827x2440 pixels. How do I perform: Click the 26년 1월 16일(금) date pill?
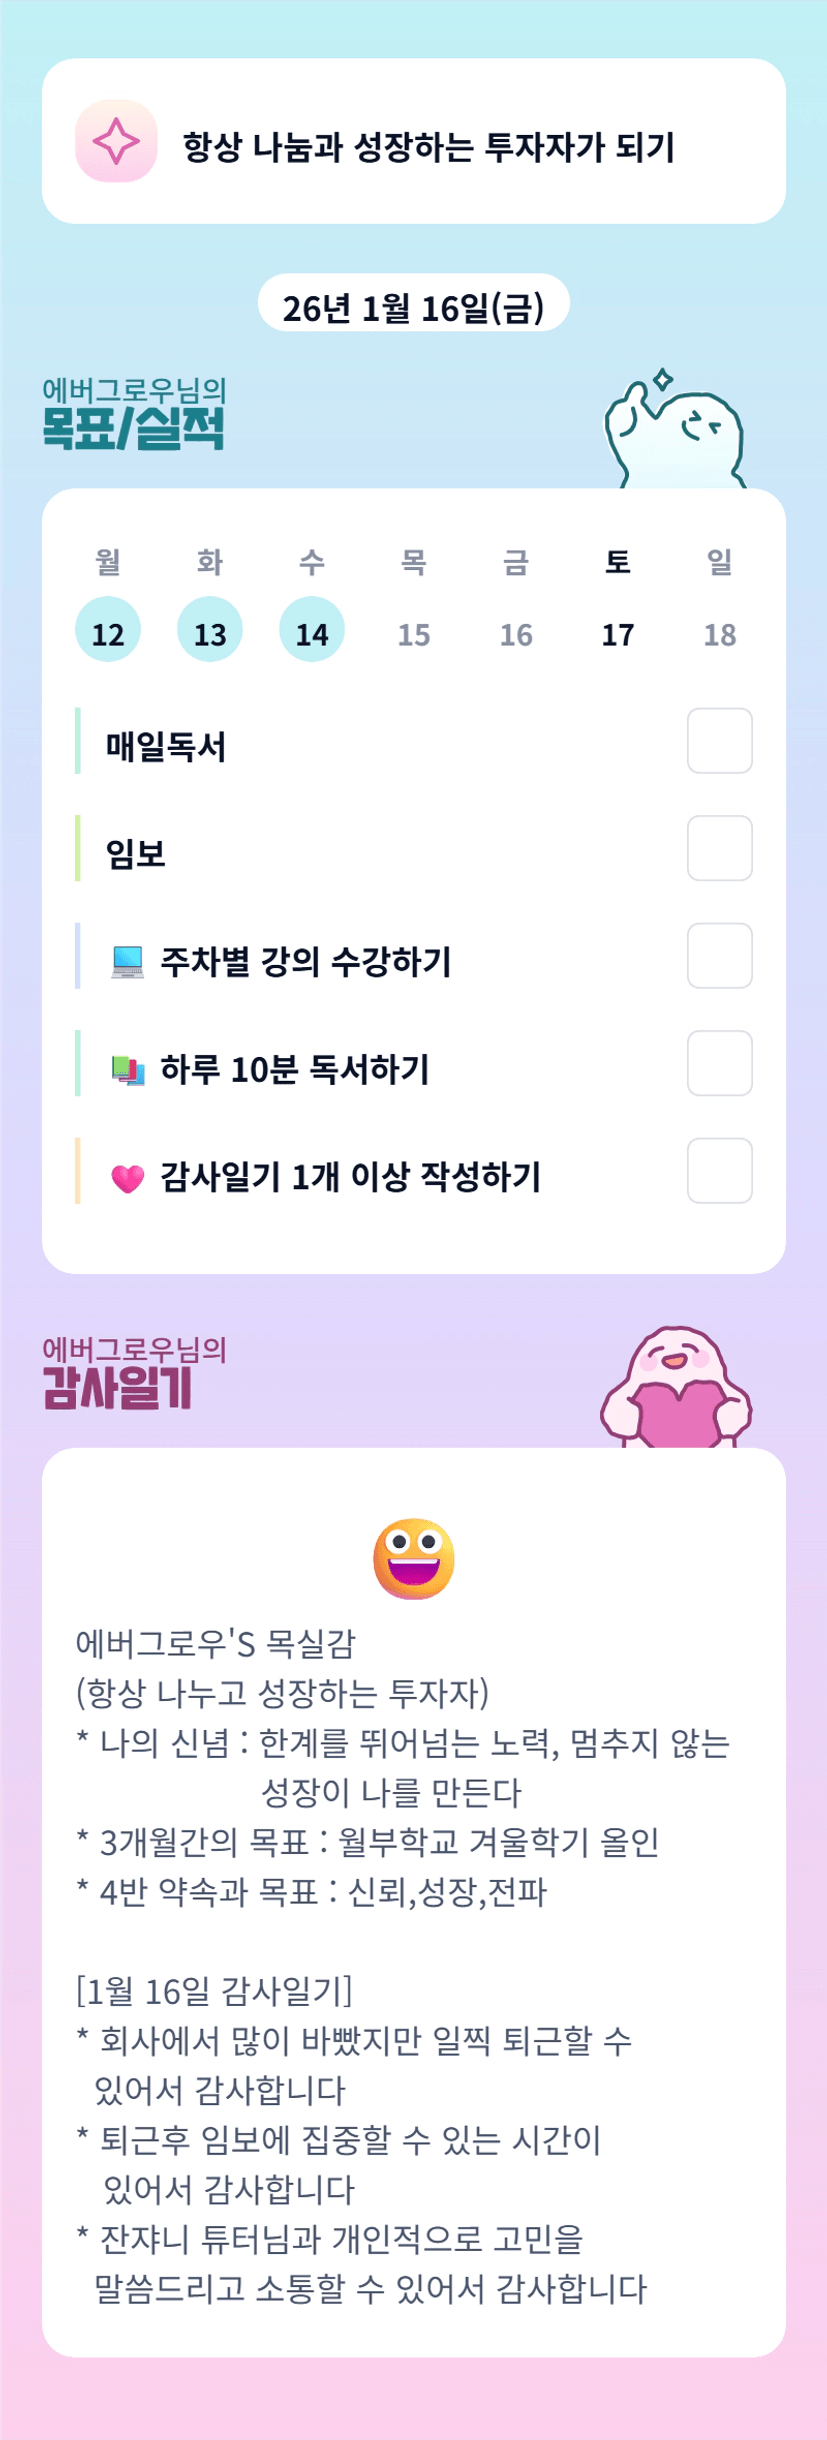pos(413,306)
